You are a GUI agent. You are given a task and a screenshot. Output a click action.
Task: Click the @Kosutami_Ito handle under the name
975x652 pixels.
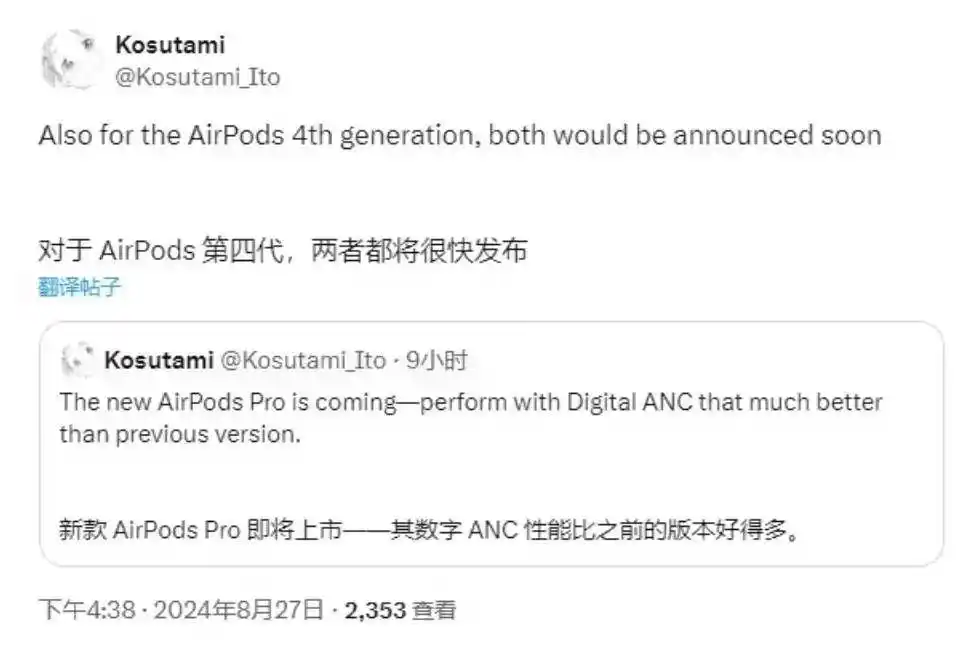coord(198,76)
